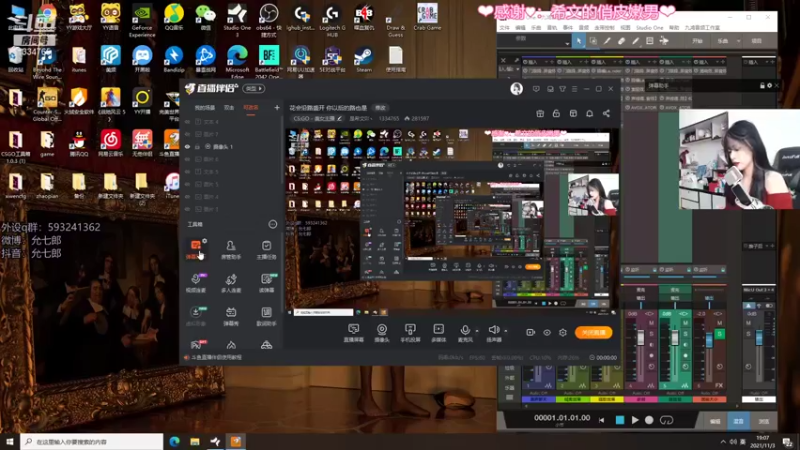Open the Crab Game desktop shortcut
800x450 pixels.
pos(427,17)
